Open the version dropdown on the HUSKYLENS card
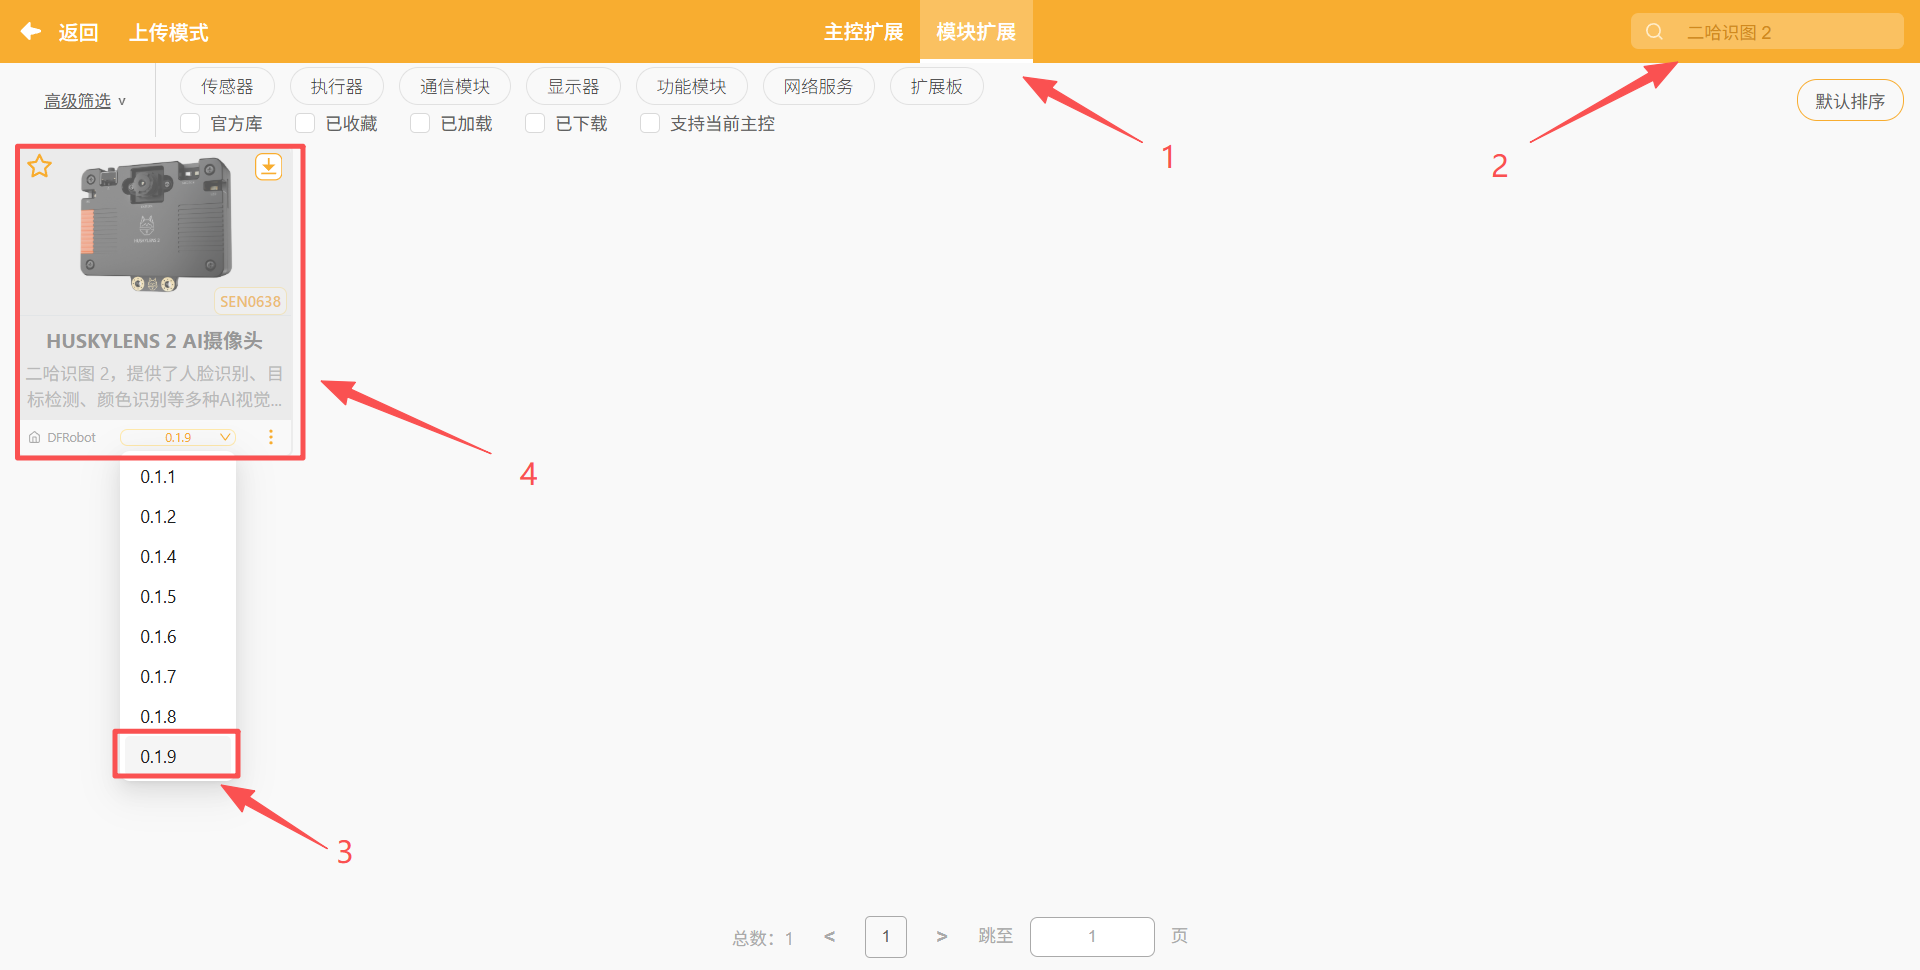1920x970 pixels. click(x=177, y=436)
